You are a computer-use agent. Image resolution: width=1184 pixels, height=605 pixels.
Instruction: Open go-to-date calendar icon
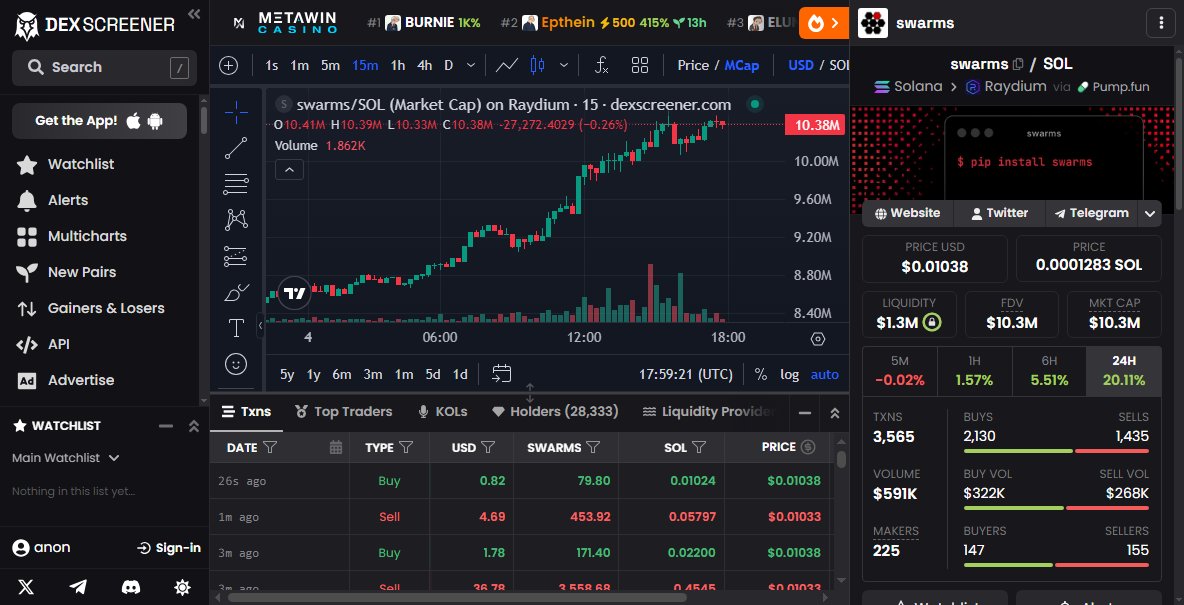click(x=501, y=374)
